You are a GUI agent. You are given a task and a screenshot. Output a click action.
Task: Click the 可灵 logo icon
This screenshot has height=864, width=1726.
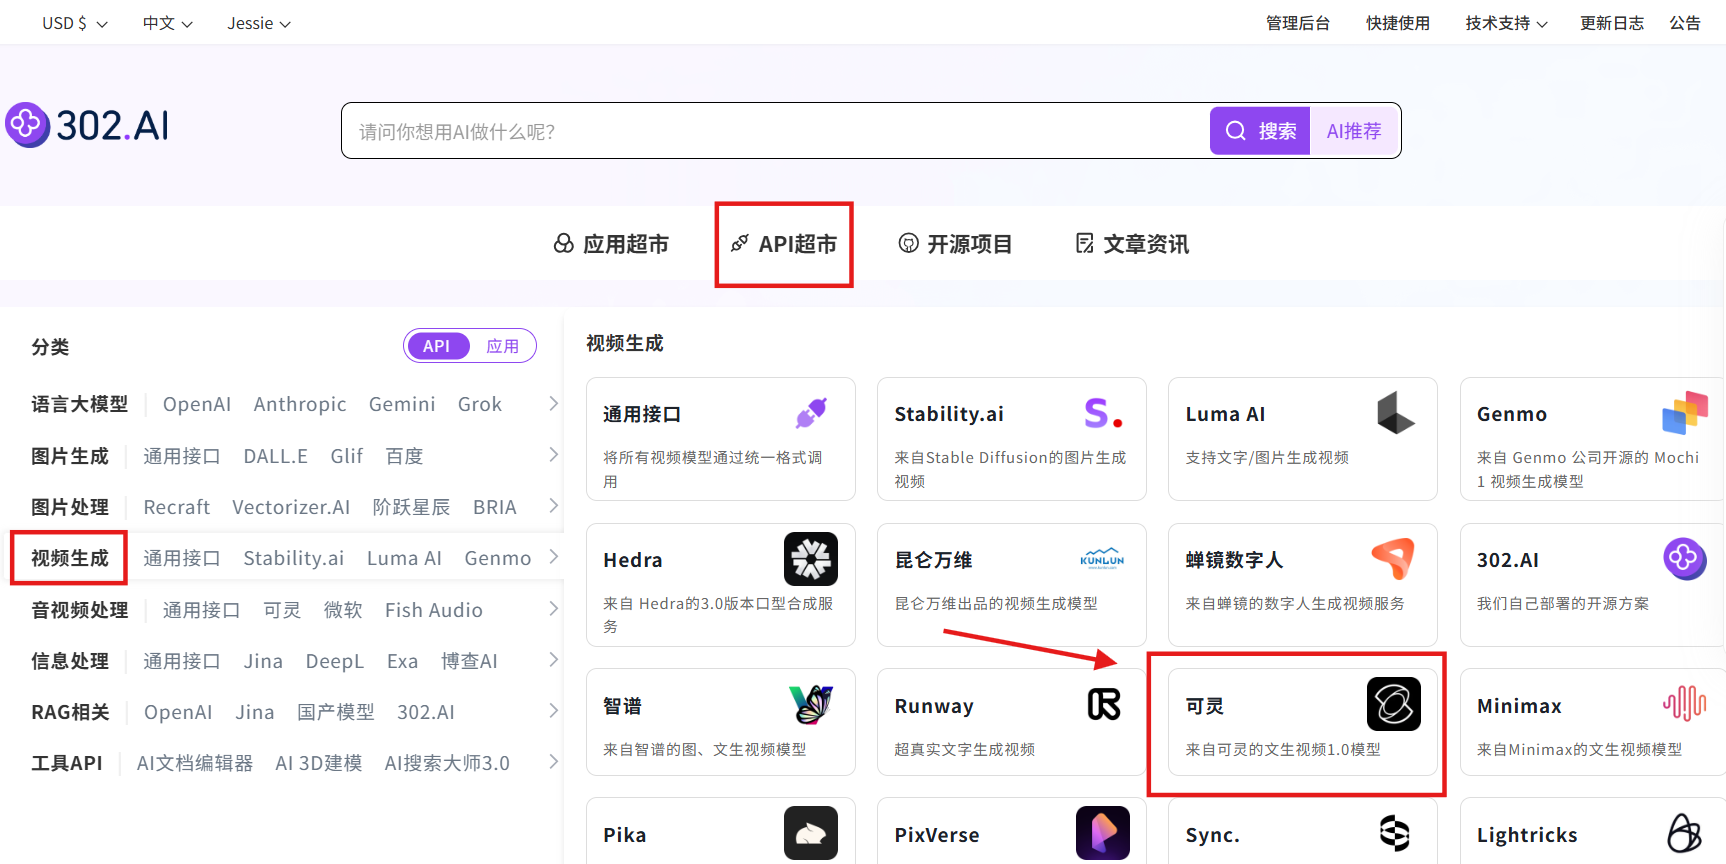(x=1394, y=704)
